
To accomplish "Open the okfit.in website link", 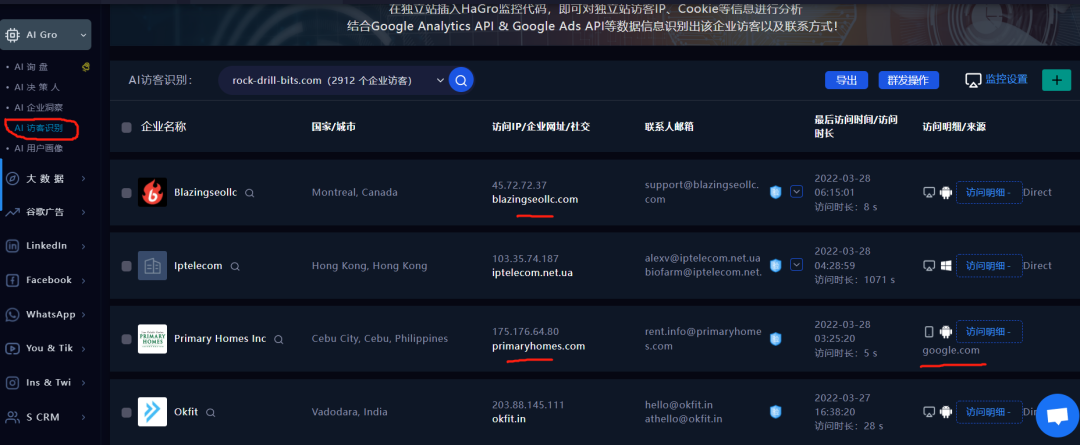I will (508, 418).
